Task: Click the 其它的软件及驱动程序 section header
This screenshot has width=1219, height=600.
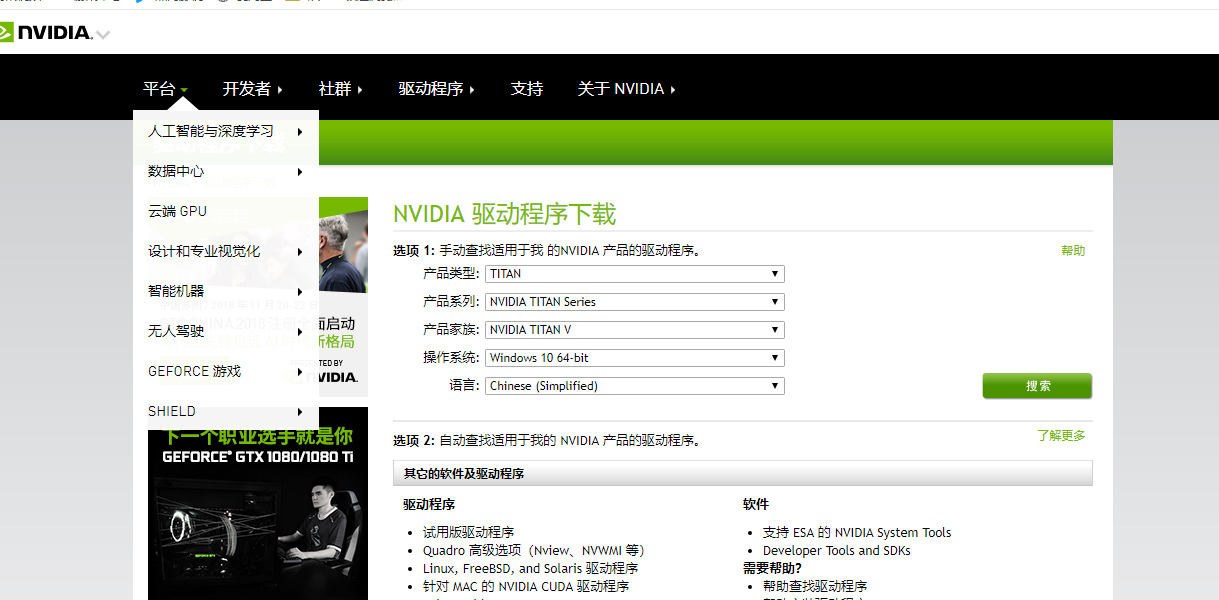Action: pos(743,473)
